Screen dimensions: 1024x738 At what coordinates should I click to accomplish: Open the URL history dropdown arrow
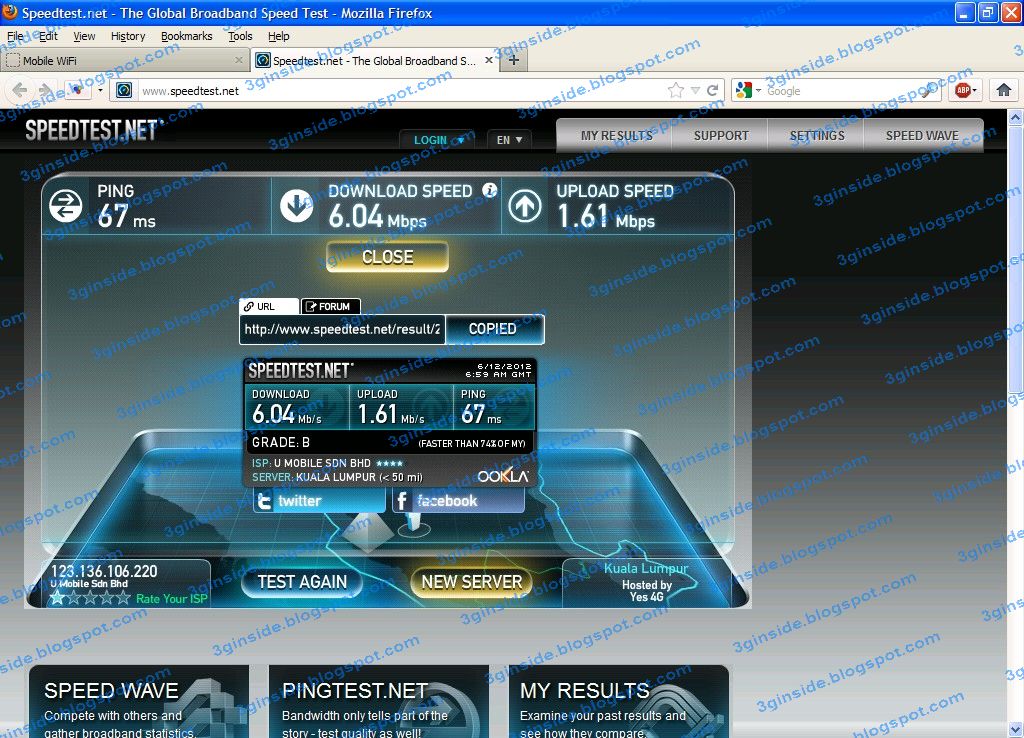pos(695,91)
